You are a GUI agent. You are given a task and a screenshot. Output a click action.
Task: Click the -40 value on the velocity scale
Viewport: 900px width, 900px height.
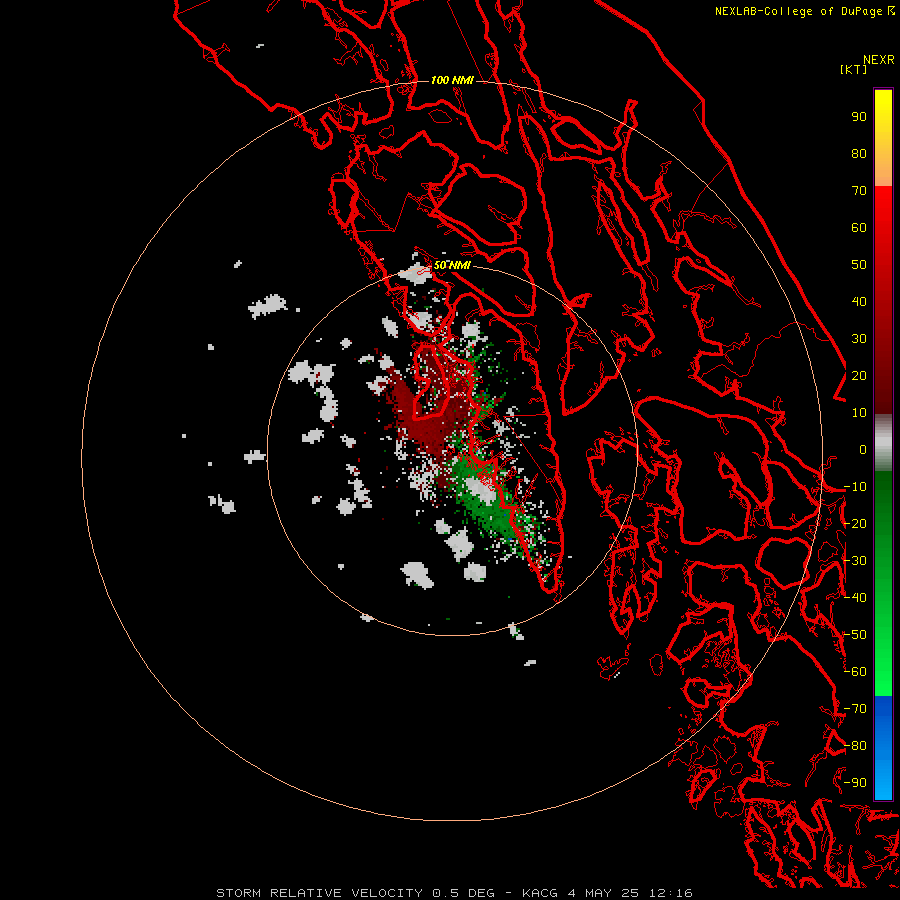(855, 598)
